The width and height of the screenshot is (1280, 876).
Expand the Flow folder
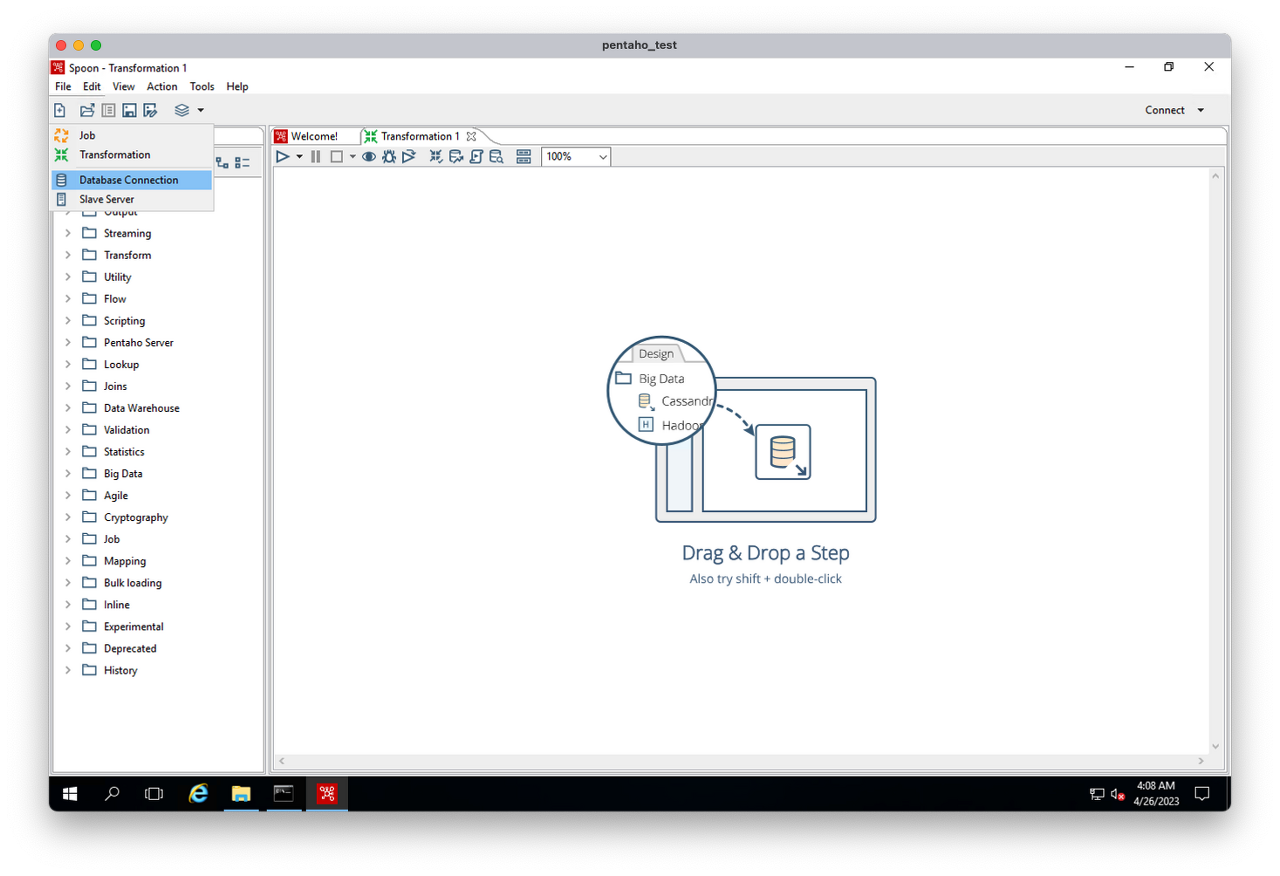pyautogui.click(x=68, y=299)
